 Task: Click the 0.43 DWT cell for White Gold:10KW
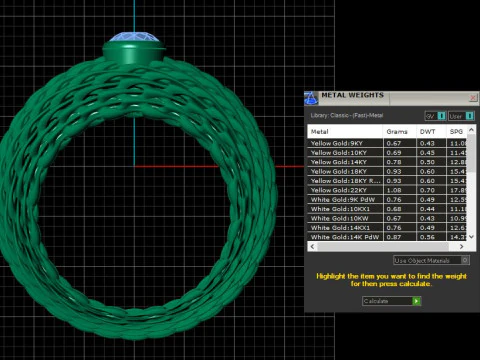click(431, 218)
